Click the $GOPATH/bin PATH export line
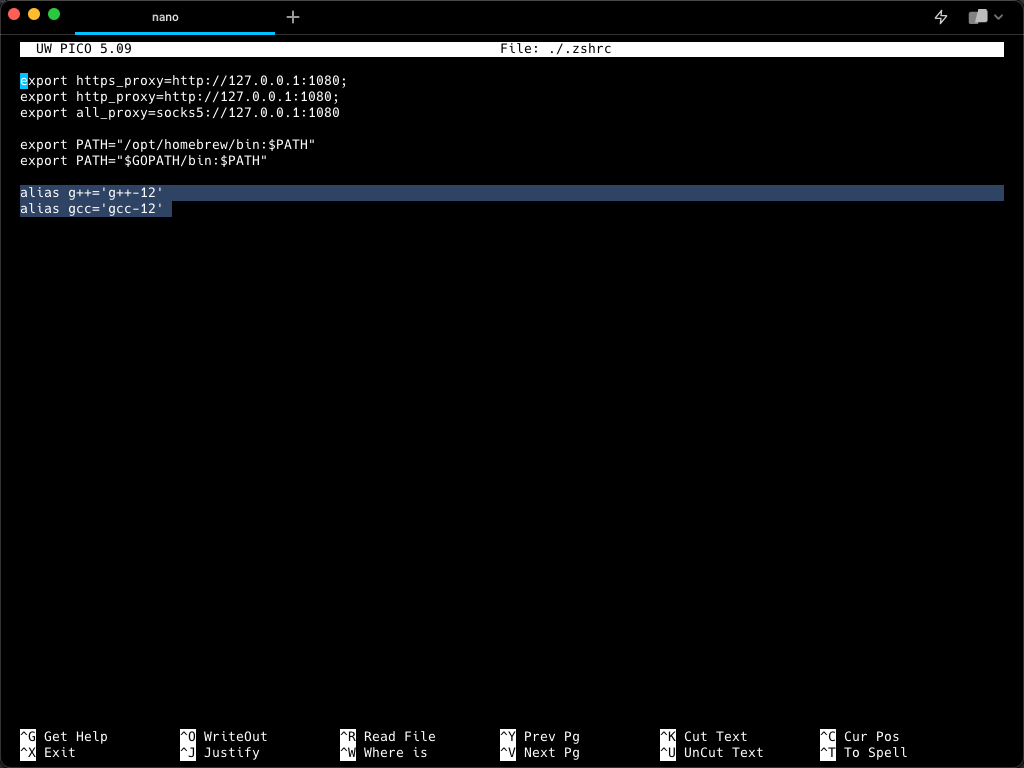 (x=144, y=161)
